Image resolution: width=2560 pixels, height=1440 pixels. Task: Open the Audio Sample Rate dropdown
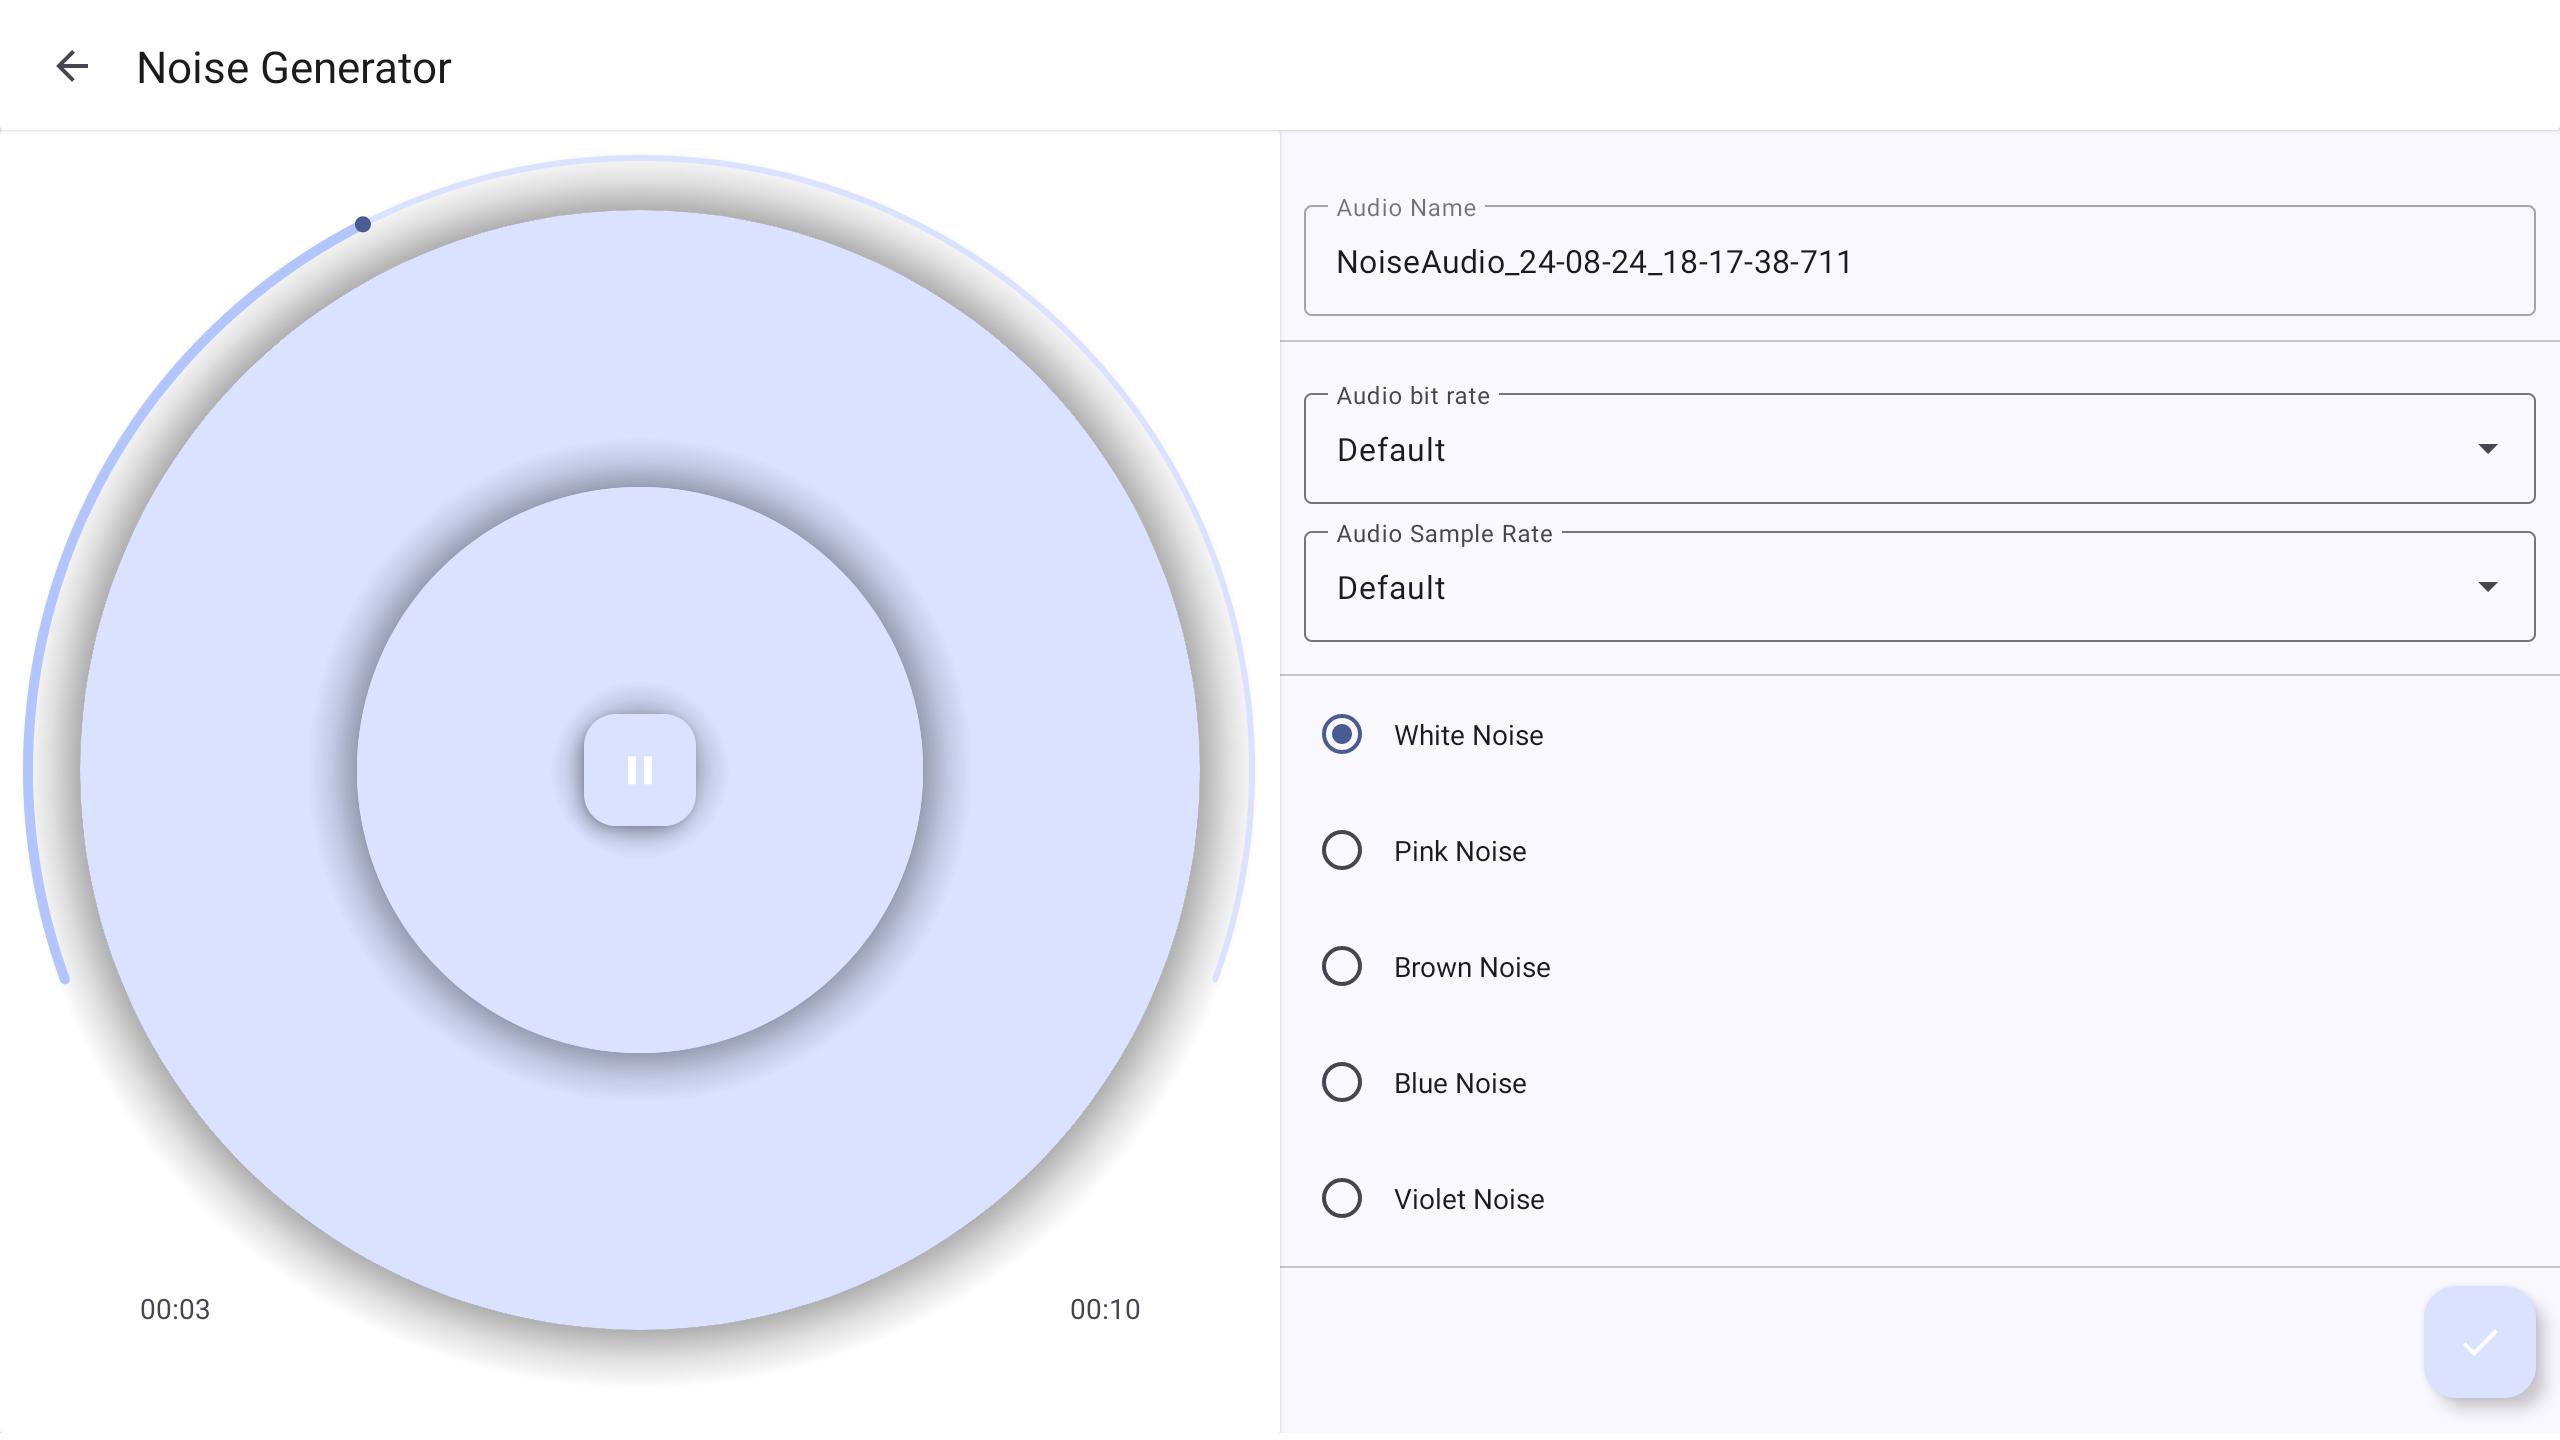[1919, 587]
